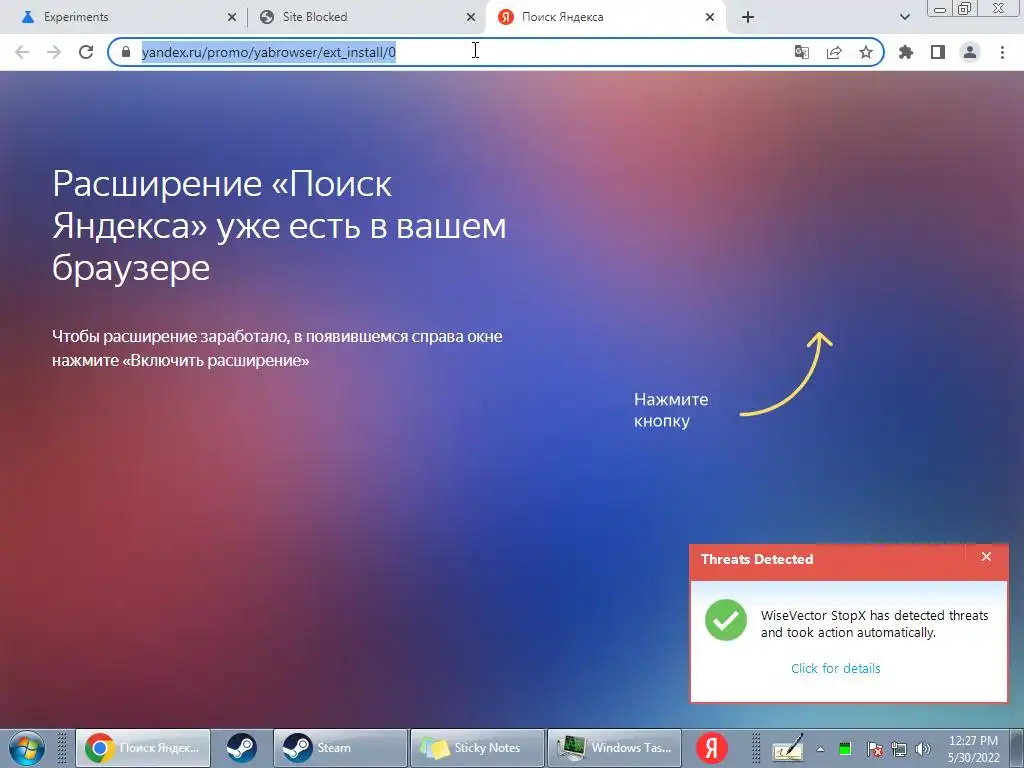Click the pen input panel icon
This screenshot has width=1024, height=768.
(x=788, y=748)
